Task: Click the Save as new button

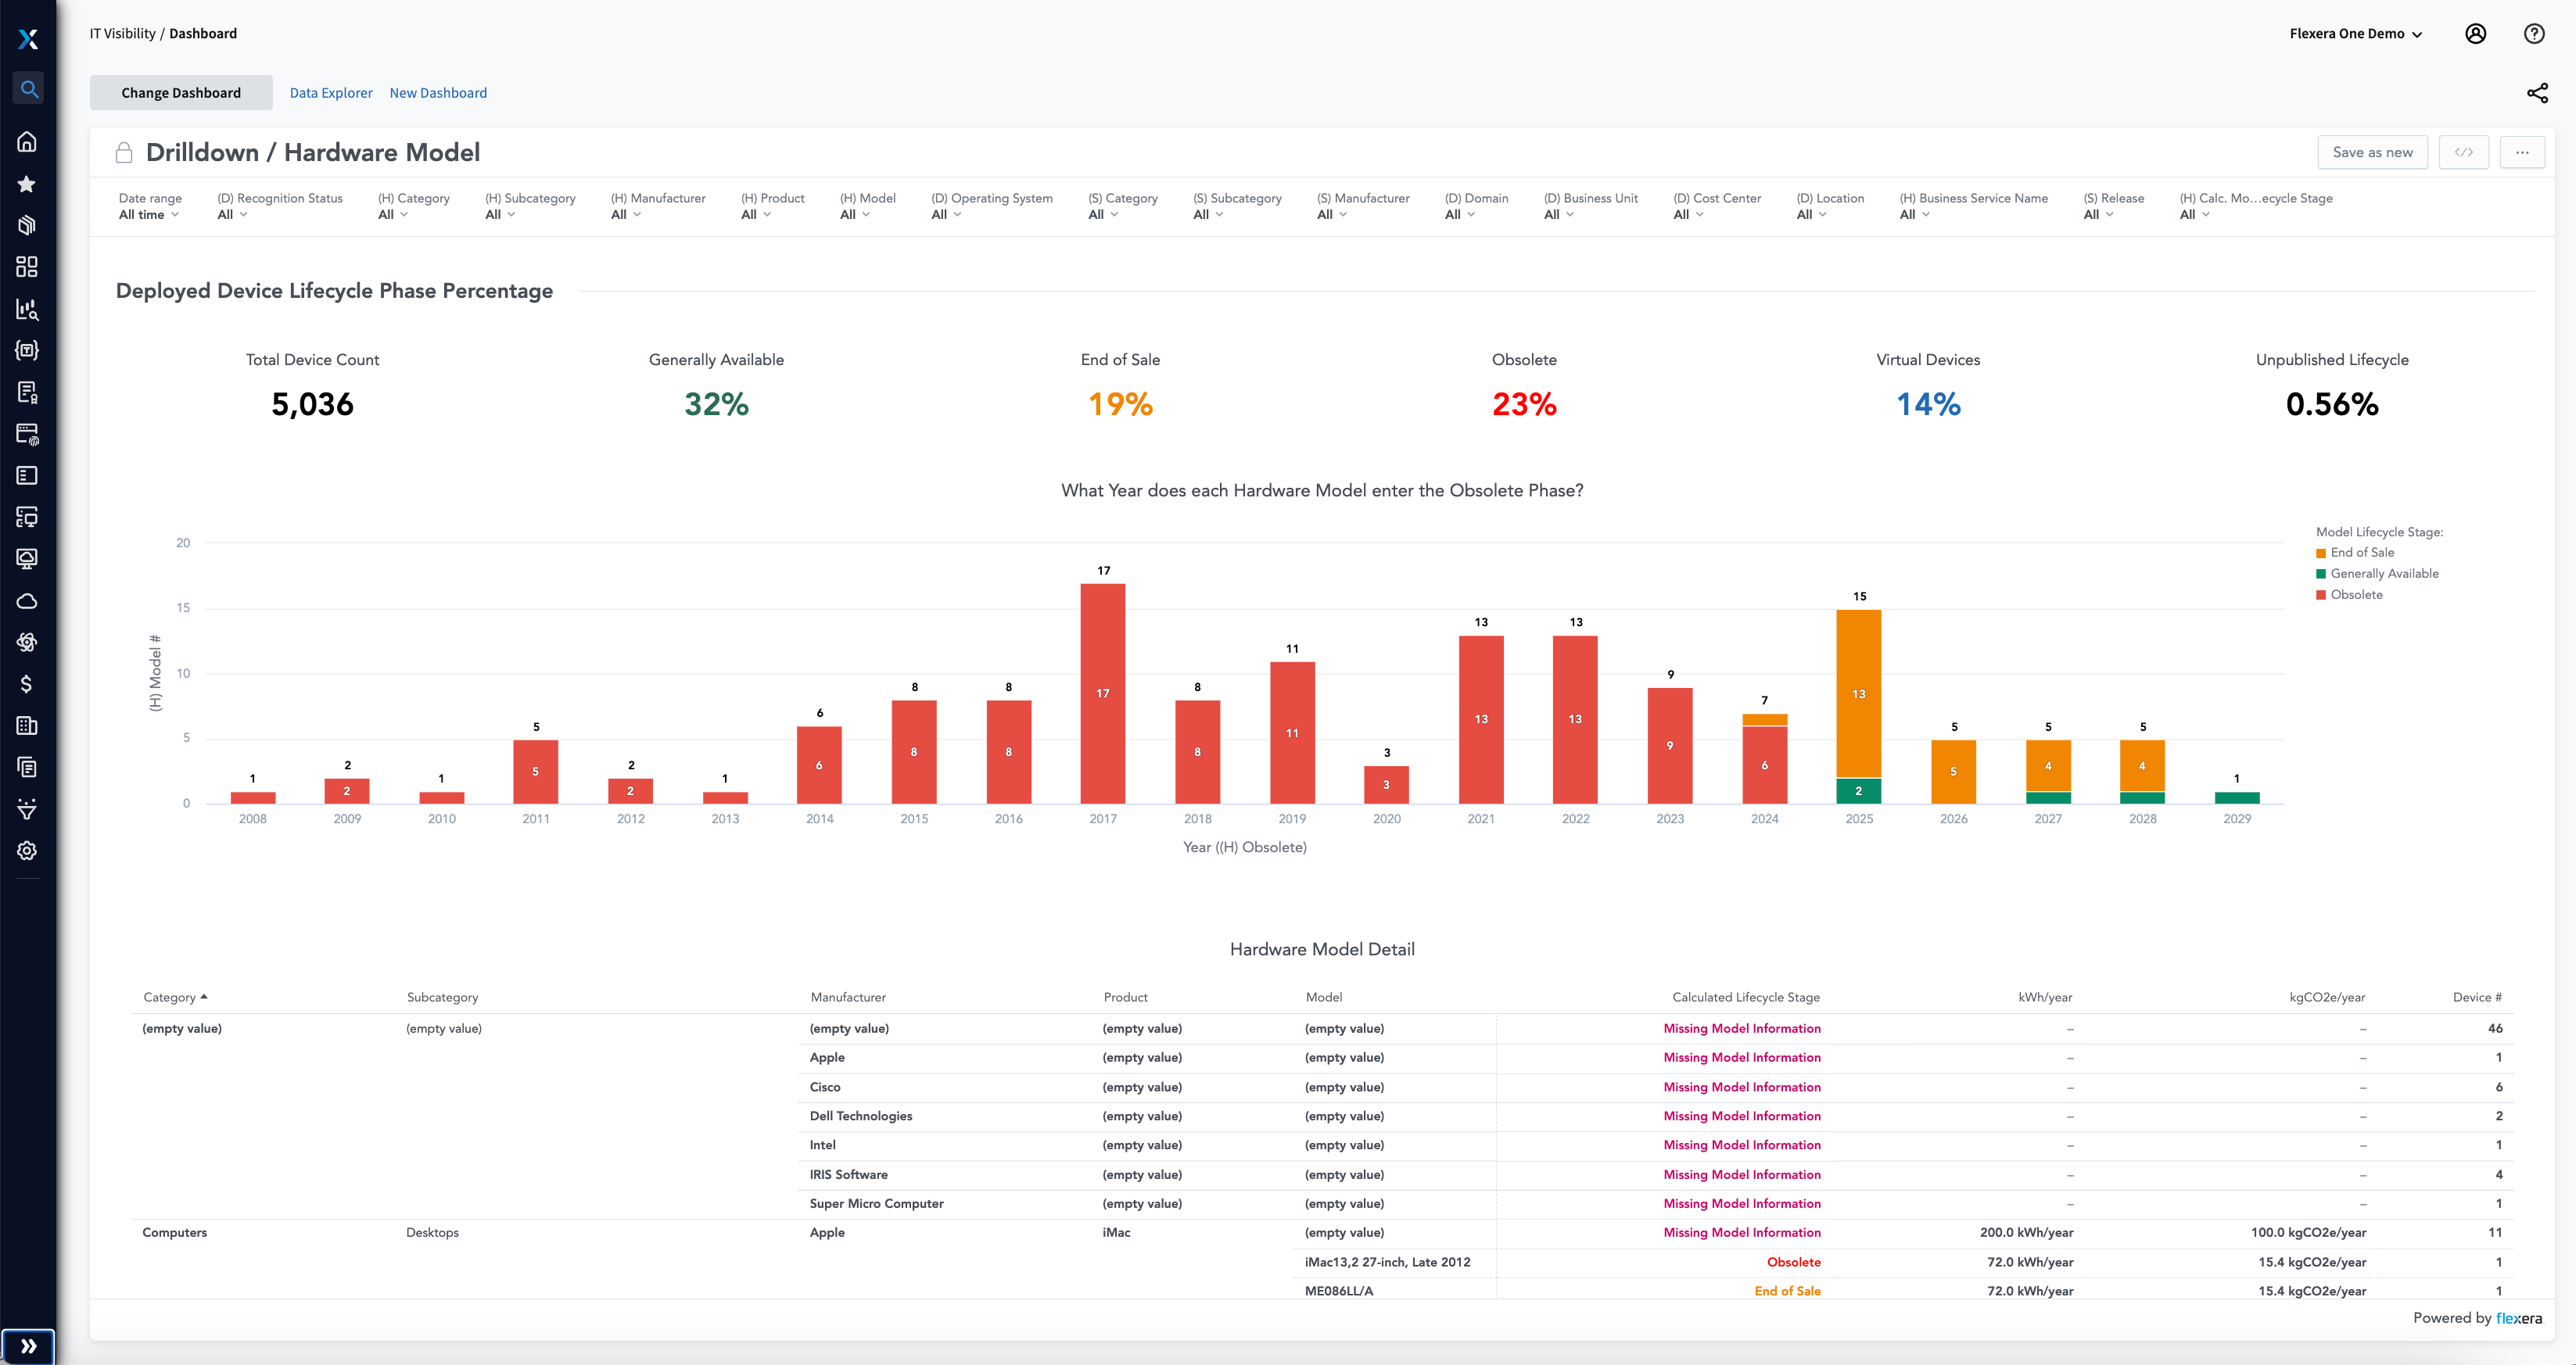Action: point(2372,153)
